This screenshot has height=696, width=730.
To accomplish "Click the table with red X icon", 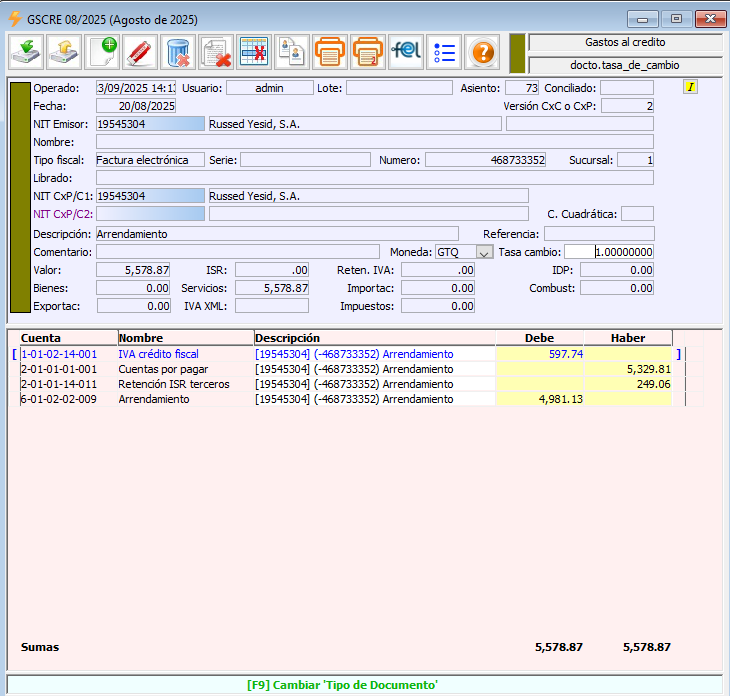I will (x=254, y=51).
